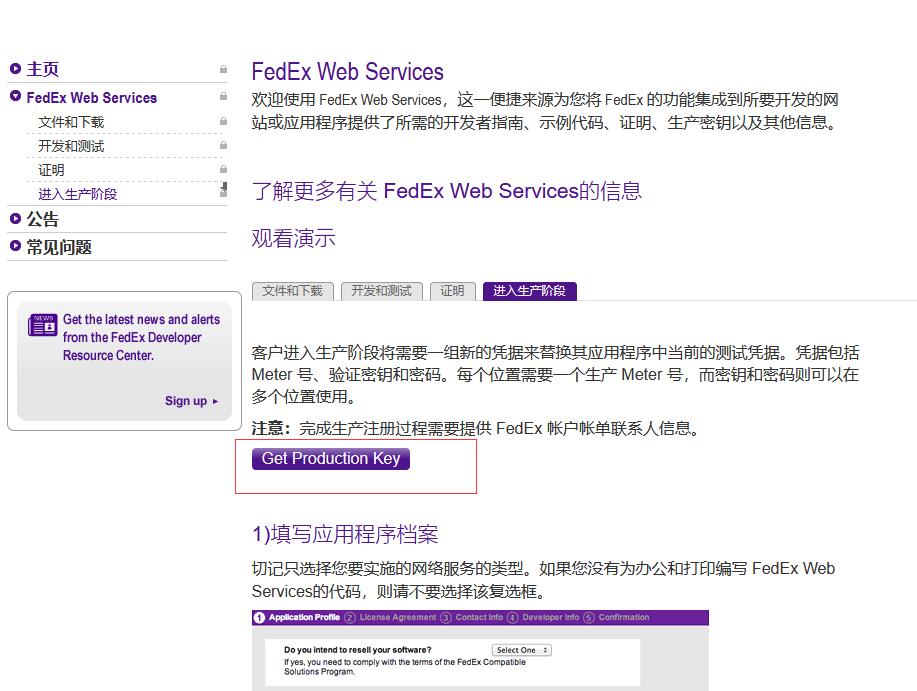This screenshot has height=691, width=917.
Task: Click the lock icon beside 开发和测试
Action: (223, 145)
